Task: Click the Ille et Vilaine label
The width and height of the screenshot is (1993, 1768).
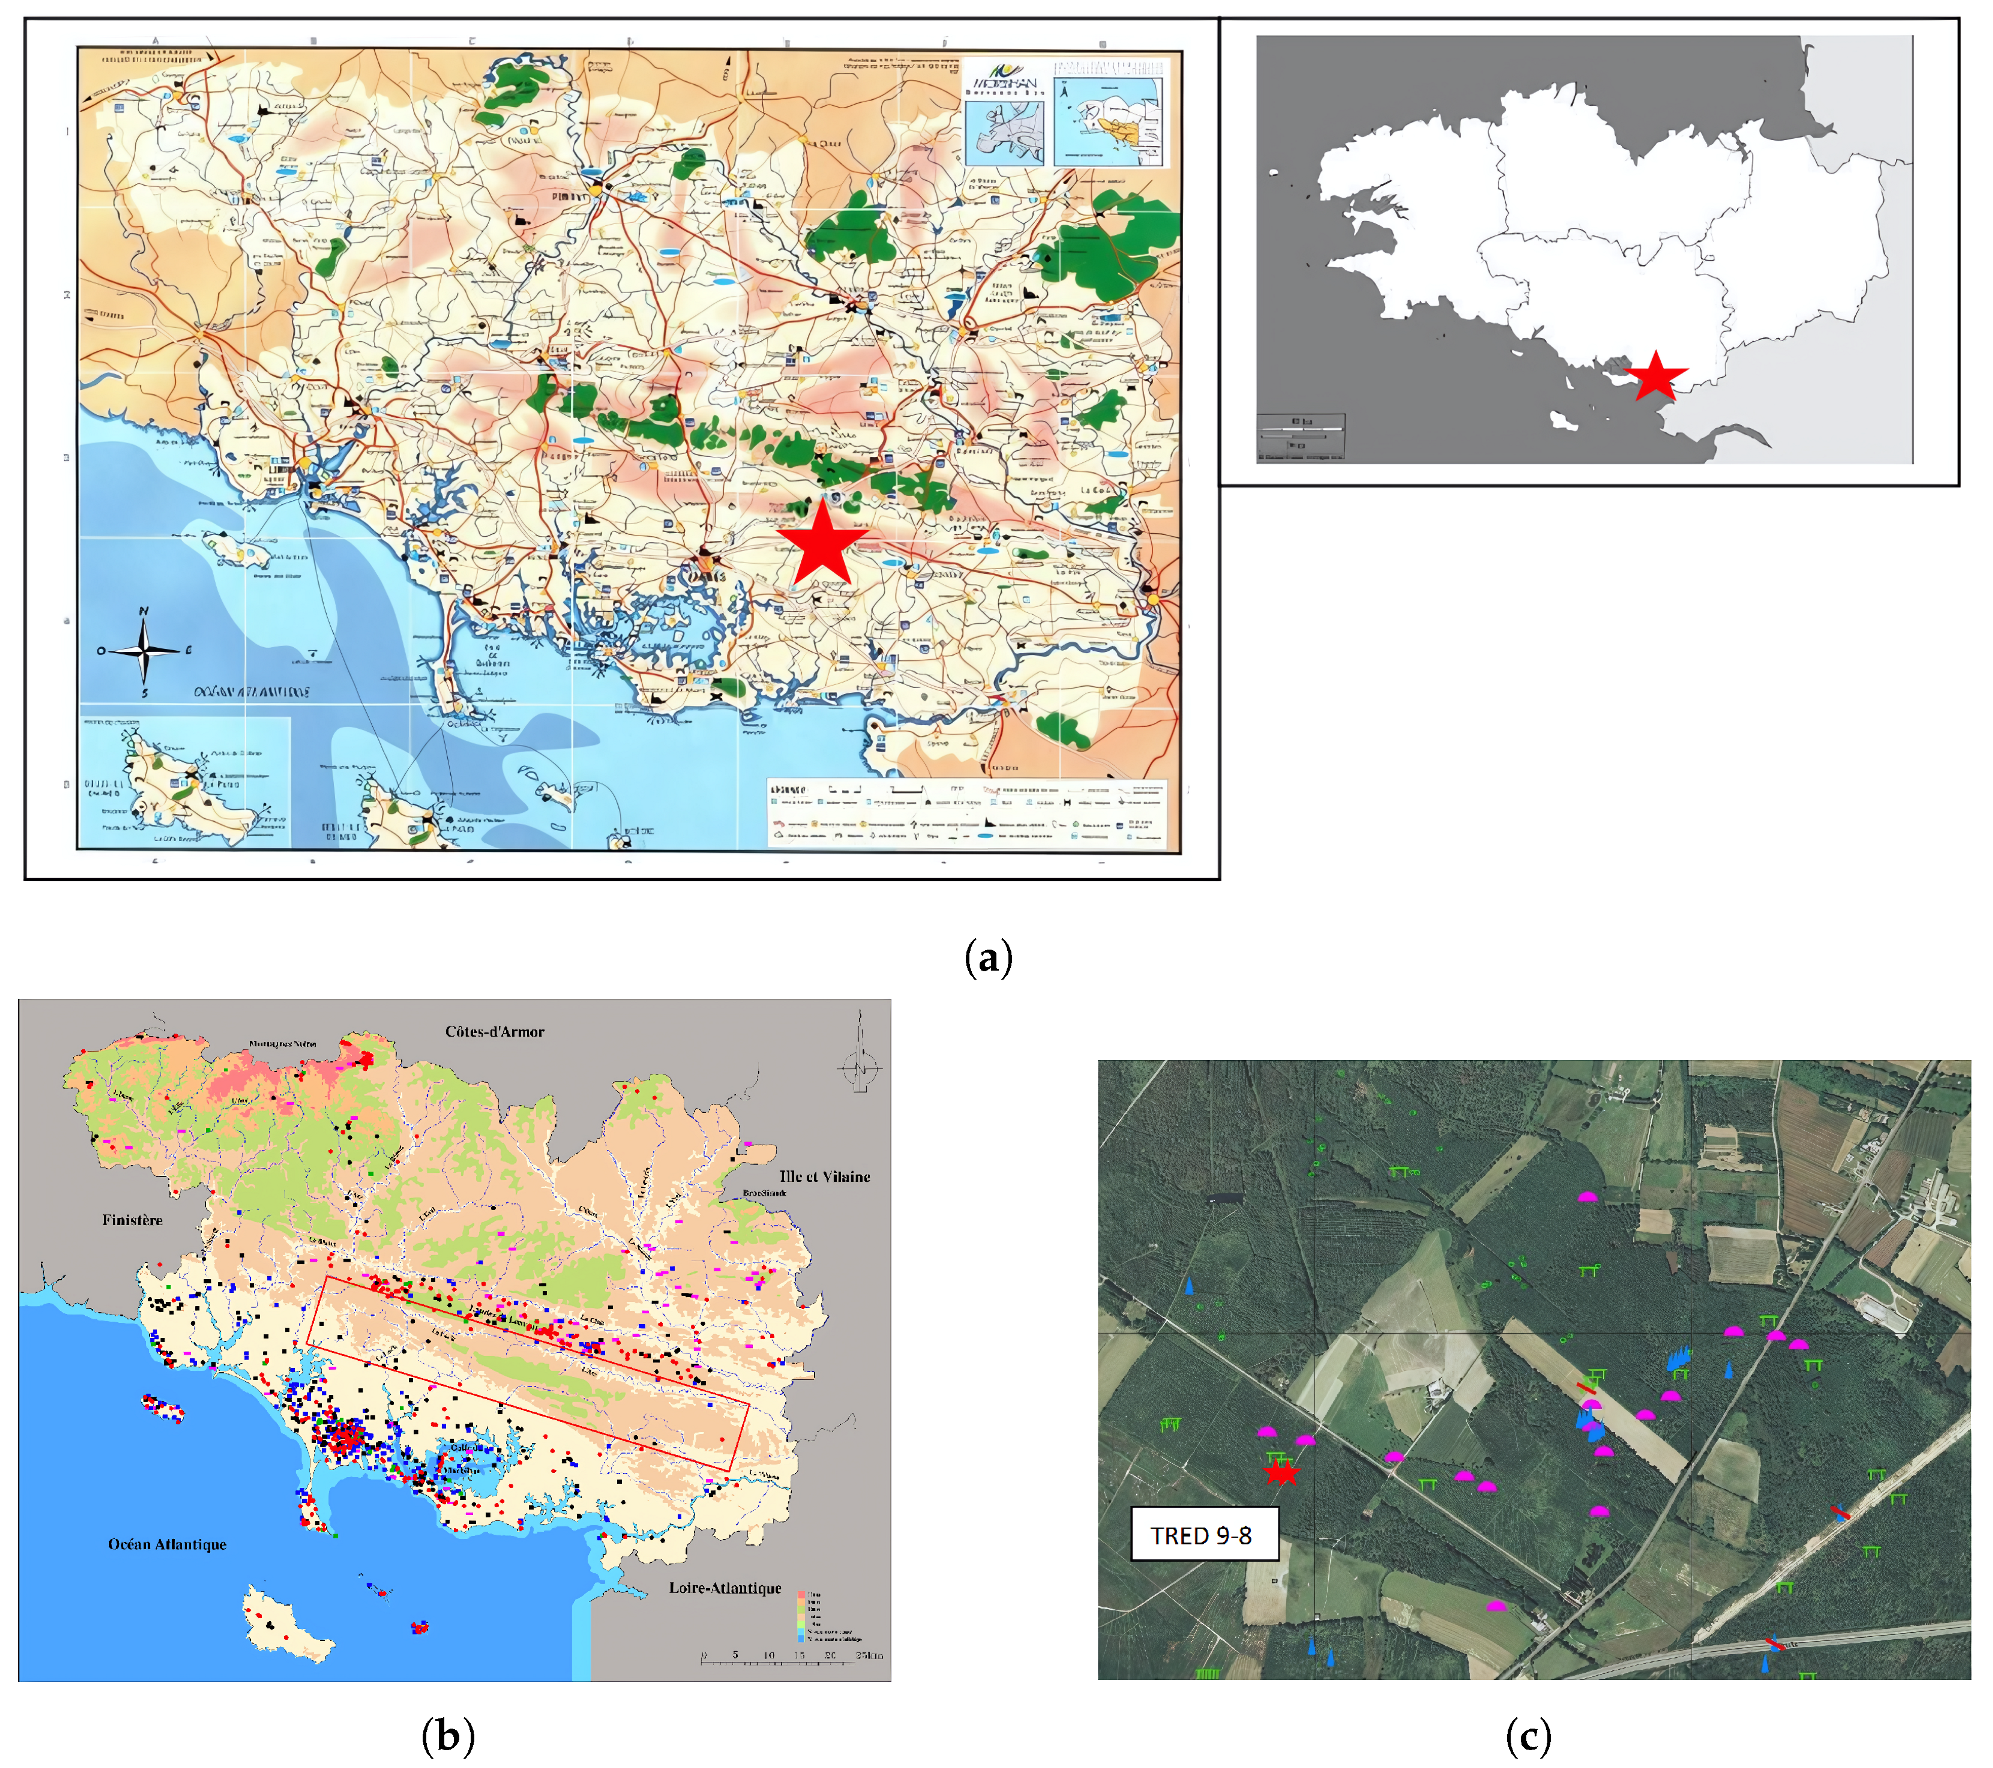Action: coord(824,1177)
